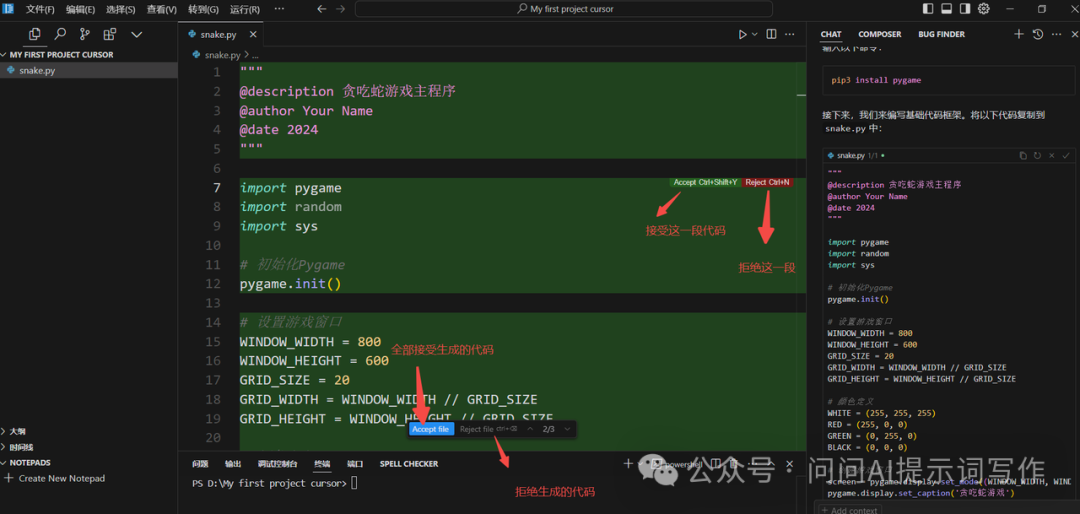Viewport: 1080px width, 514px height.
Task: Switch to the 输出 panel tab
Action: click(233, 464)
